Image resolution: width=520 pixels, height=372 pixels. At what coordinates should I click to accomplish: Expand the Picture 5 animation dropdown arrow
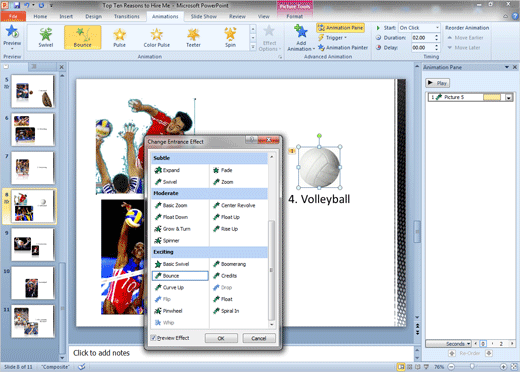coord(509,97)
